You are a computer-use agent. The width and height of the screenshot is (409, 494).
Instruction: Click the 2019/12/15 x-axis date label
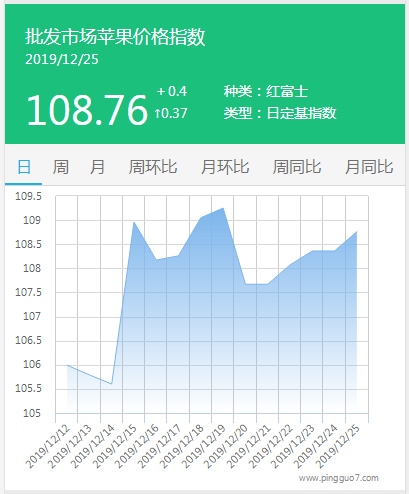[x=115, y=447]
